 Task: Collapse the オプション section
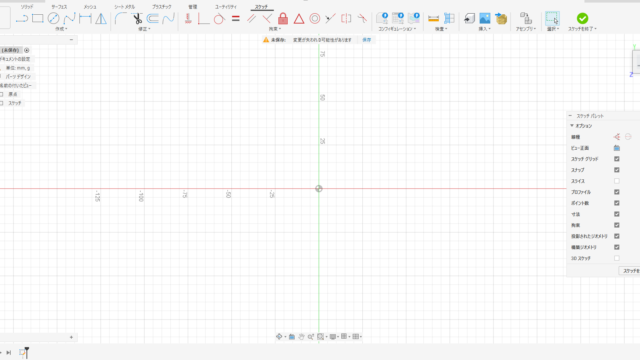pos(582,126)
